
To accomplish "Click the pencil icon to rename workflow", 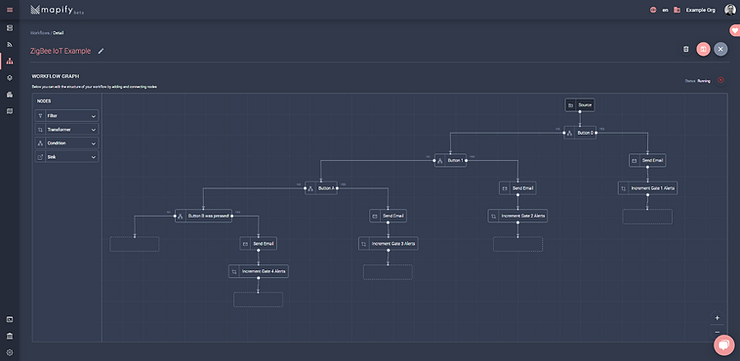I will (101, 51).
